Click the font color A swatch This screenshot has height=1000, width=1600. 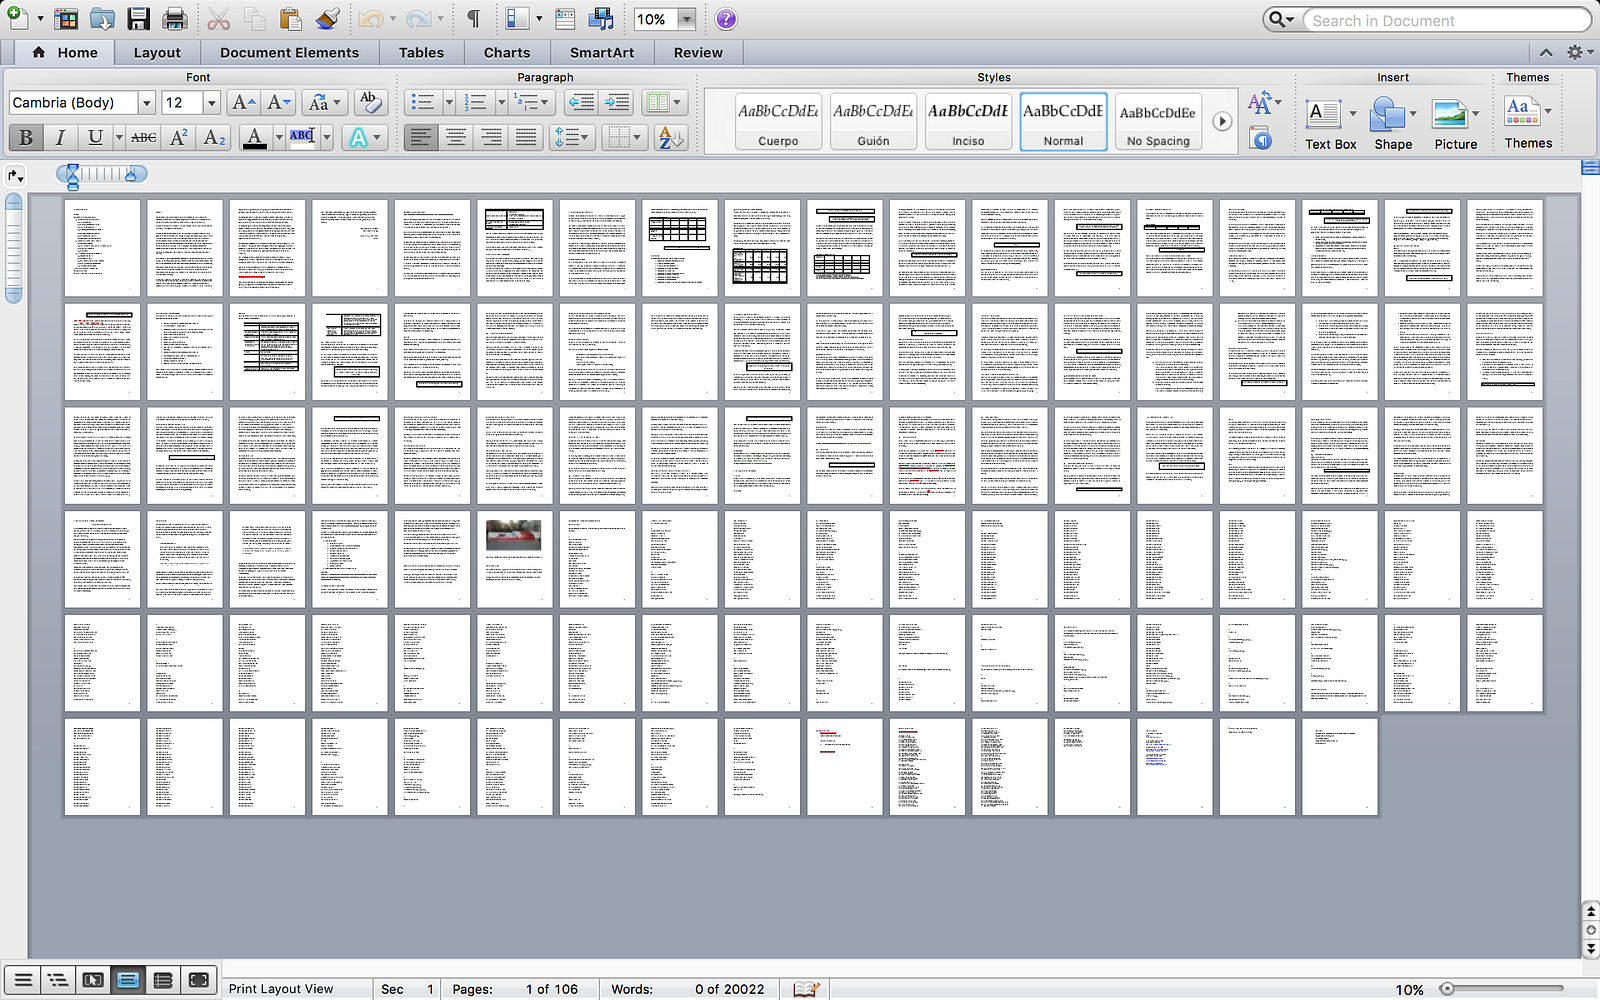click(x=255, y=138)
